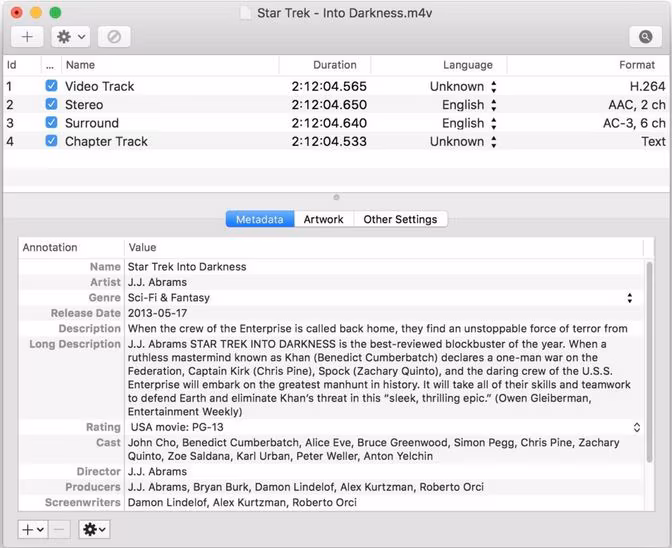Click the AAC, 2 ch format cell
The width and height of the screenshot is (672, 548).
pyautogui.click(x=637, y=105)
